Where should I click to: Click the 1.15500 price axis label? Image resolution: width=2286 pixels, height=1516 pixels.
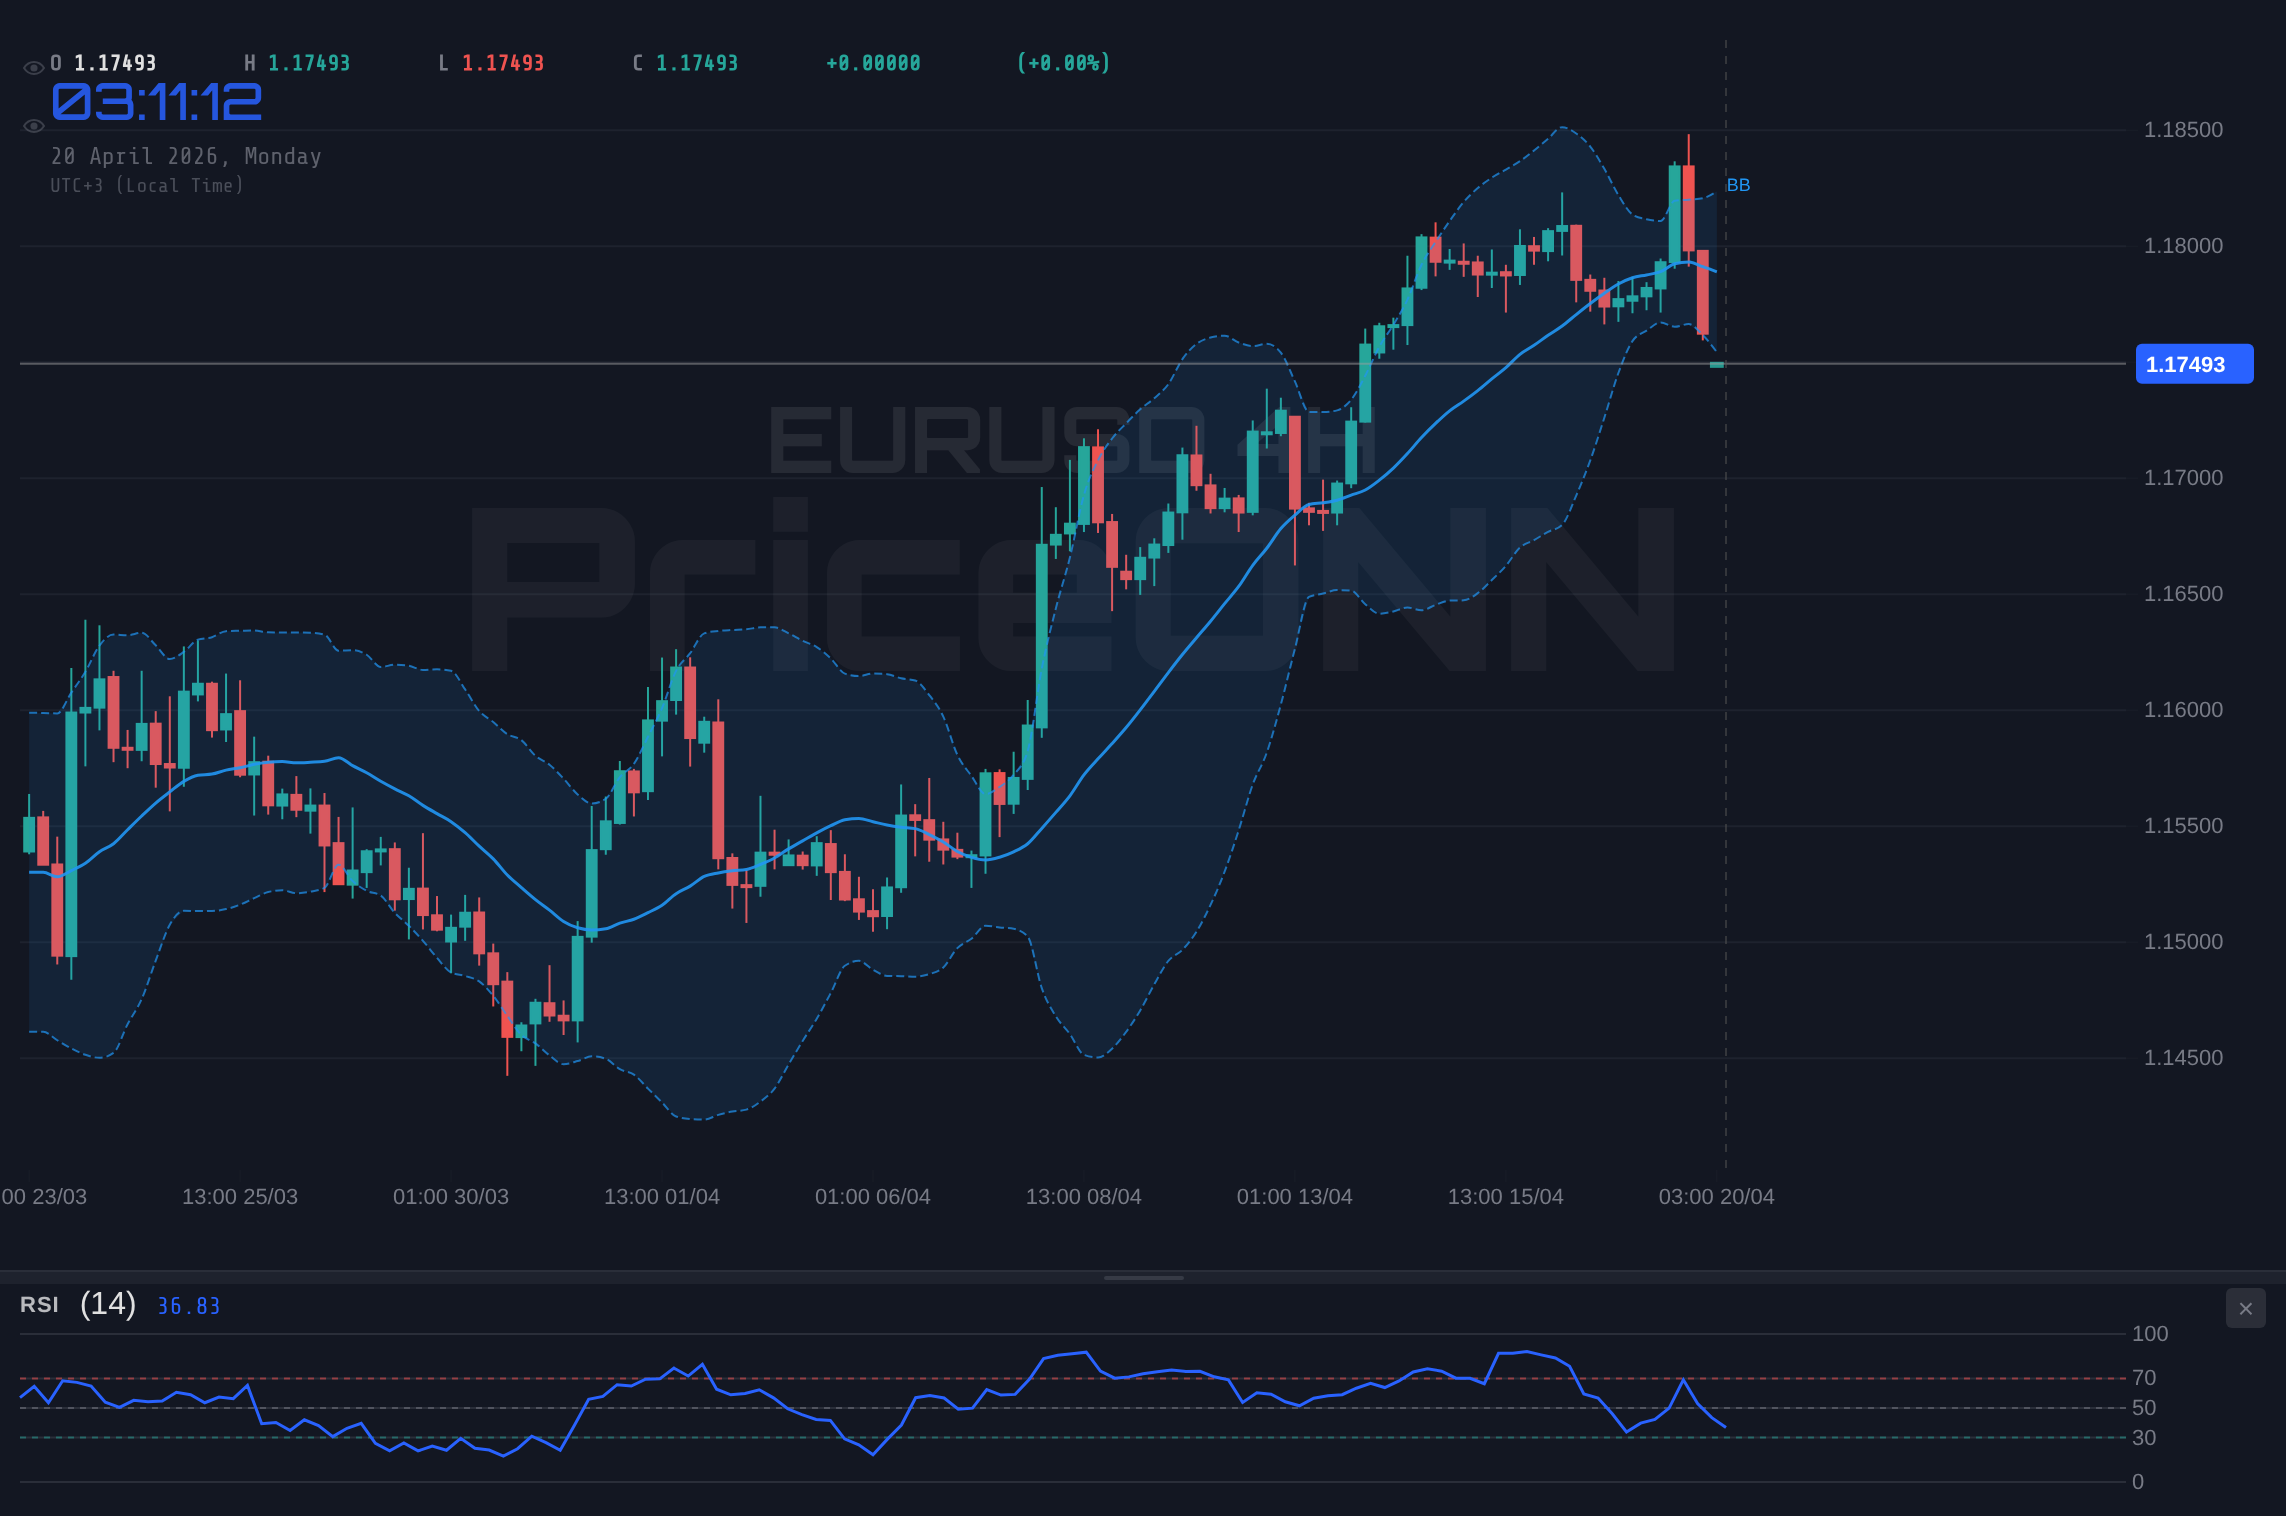click(2183, 826)
